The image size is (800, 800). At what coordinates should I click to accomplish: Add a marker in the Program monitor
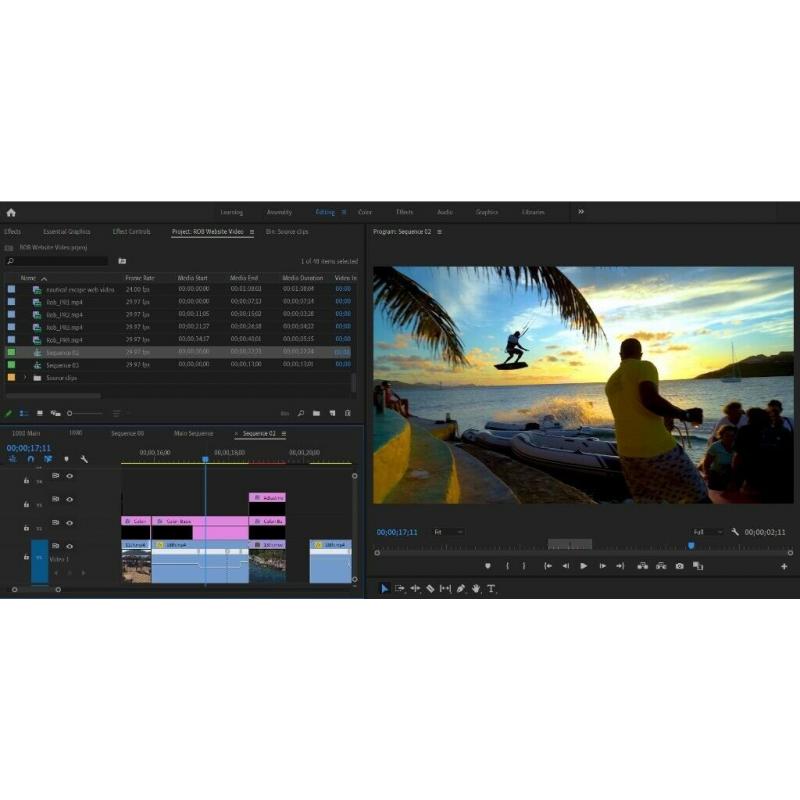click(488, 566)
